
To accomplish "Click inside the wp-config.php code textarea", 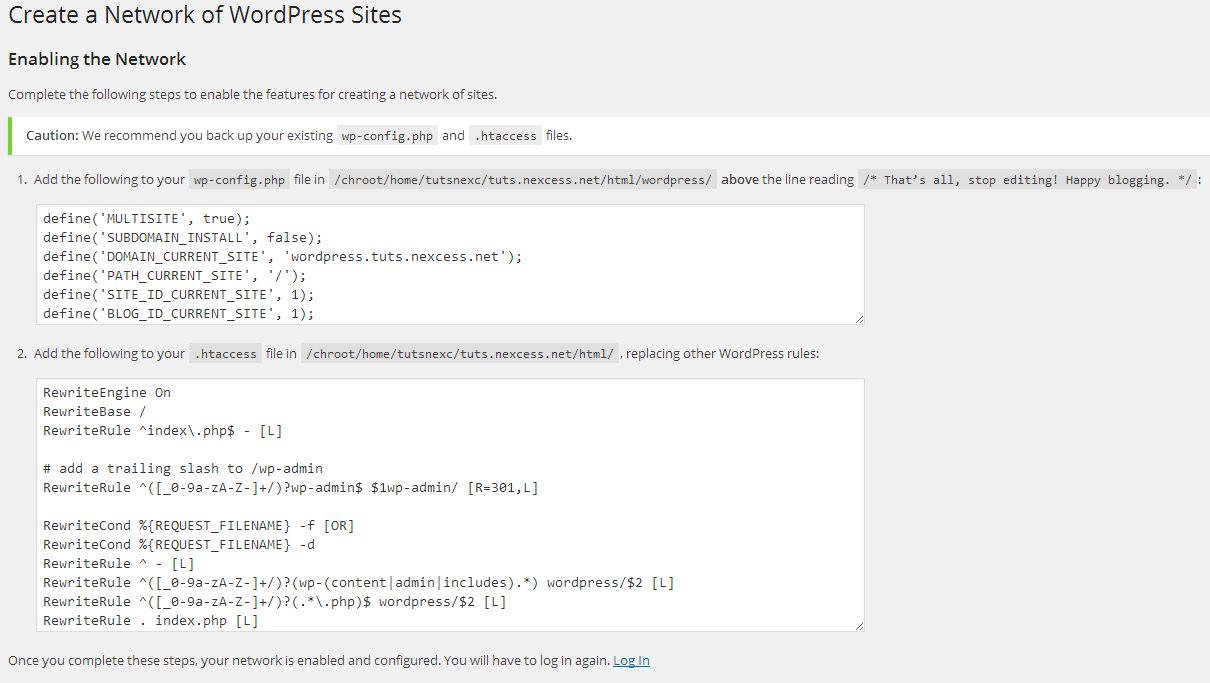I will tap(450, 264).
